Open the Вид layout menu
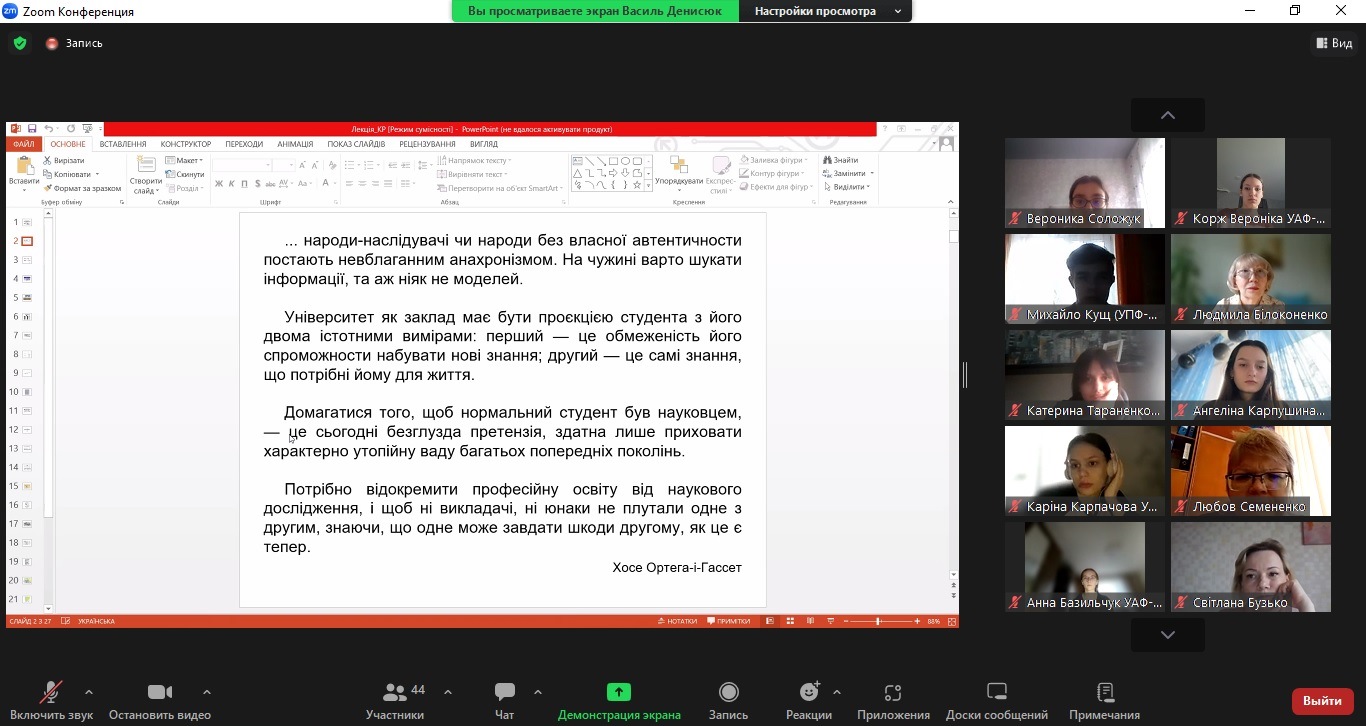Viewport: 1366px width, 726px height. point(1333,43)
